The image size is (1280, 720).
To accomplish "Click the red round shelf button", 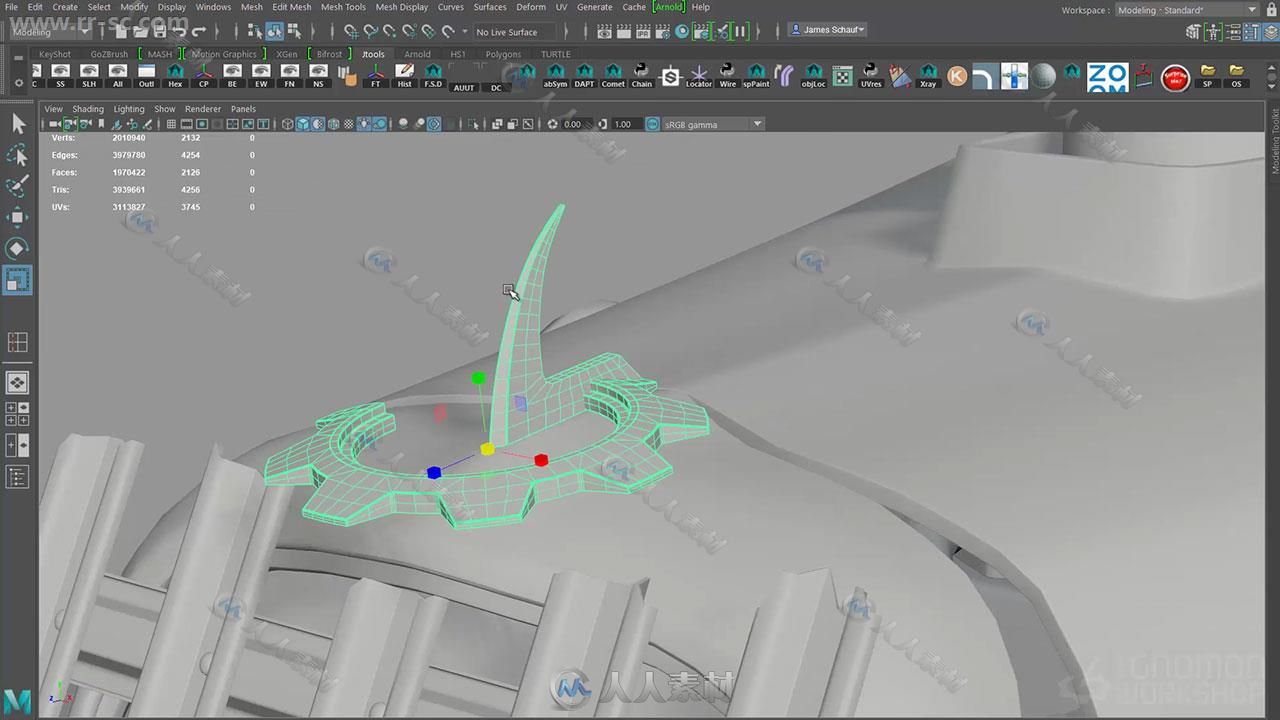I will [1175, 77].
